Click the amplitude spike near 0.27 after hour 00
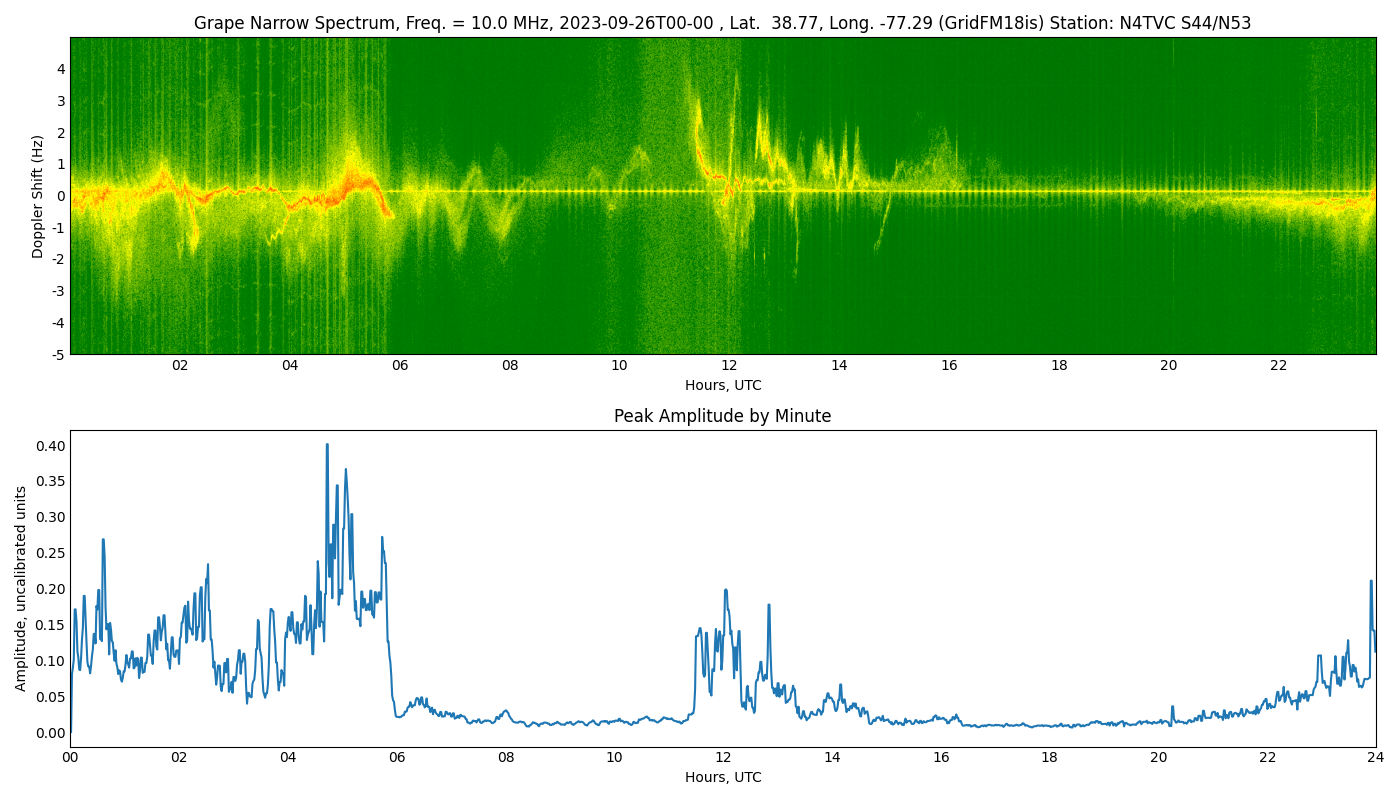1400x800 pixels. coord(103,541)
